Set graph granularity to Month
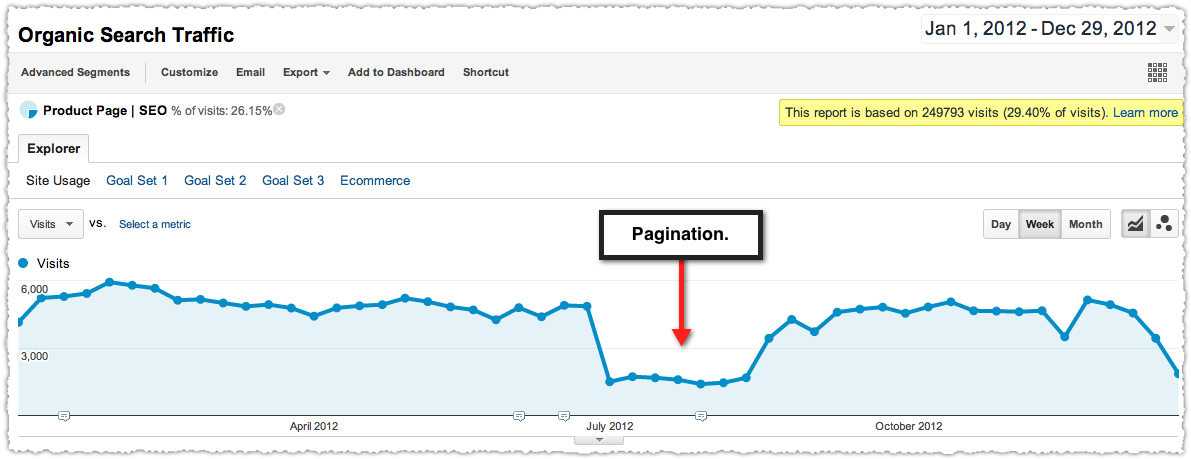 [1085, 224]
